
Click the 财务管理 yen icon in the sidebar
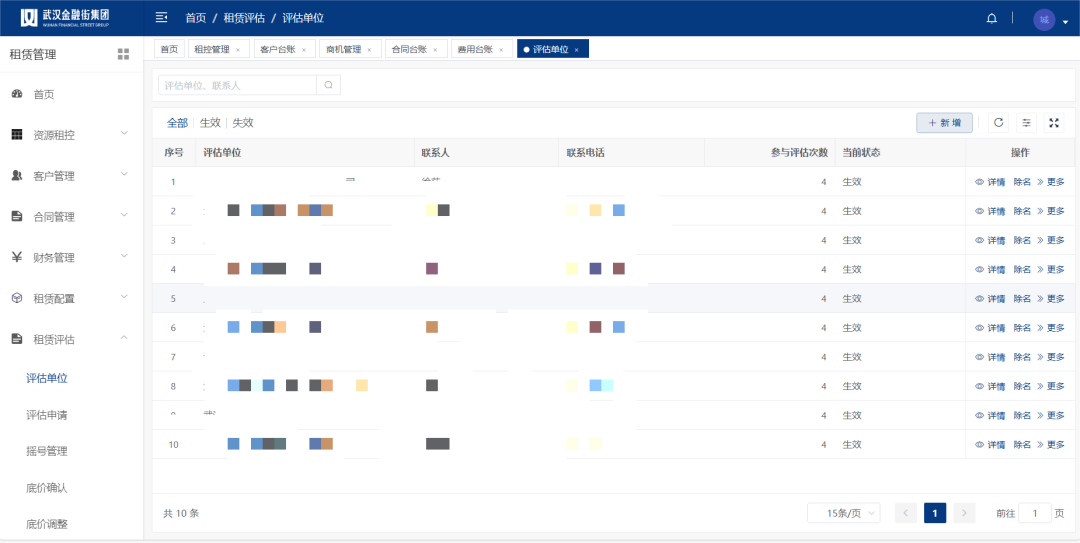17,257
